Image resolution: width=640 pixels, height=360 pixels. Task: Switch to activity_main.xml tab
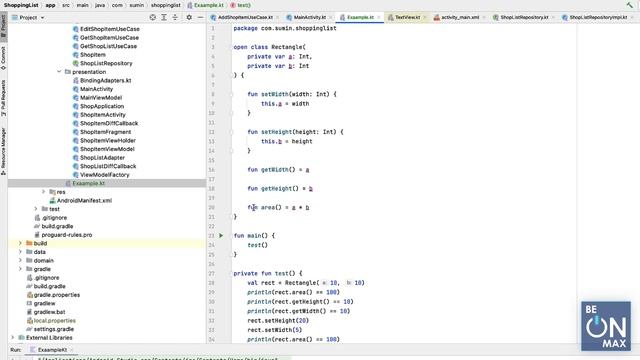(x=460, y=17)
